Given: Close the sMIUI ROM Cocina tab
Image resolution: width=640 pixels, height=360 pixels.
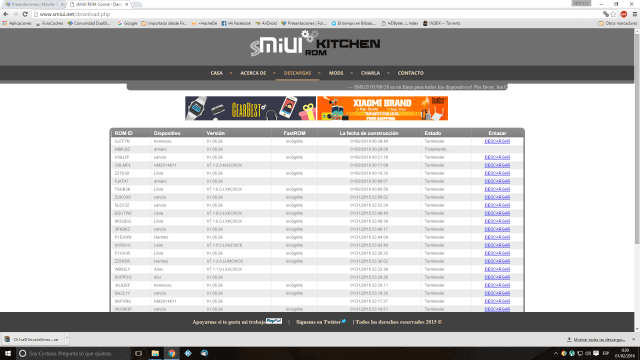Looking at the screenshot, I should [x=127, y=4].
